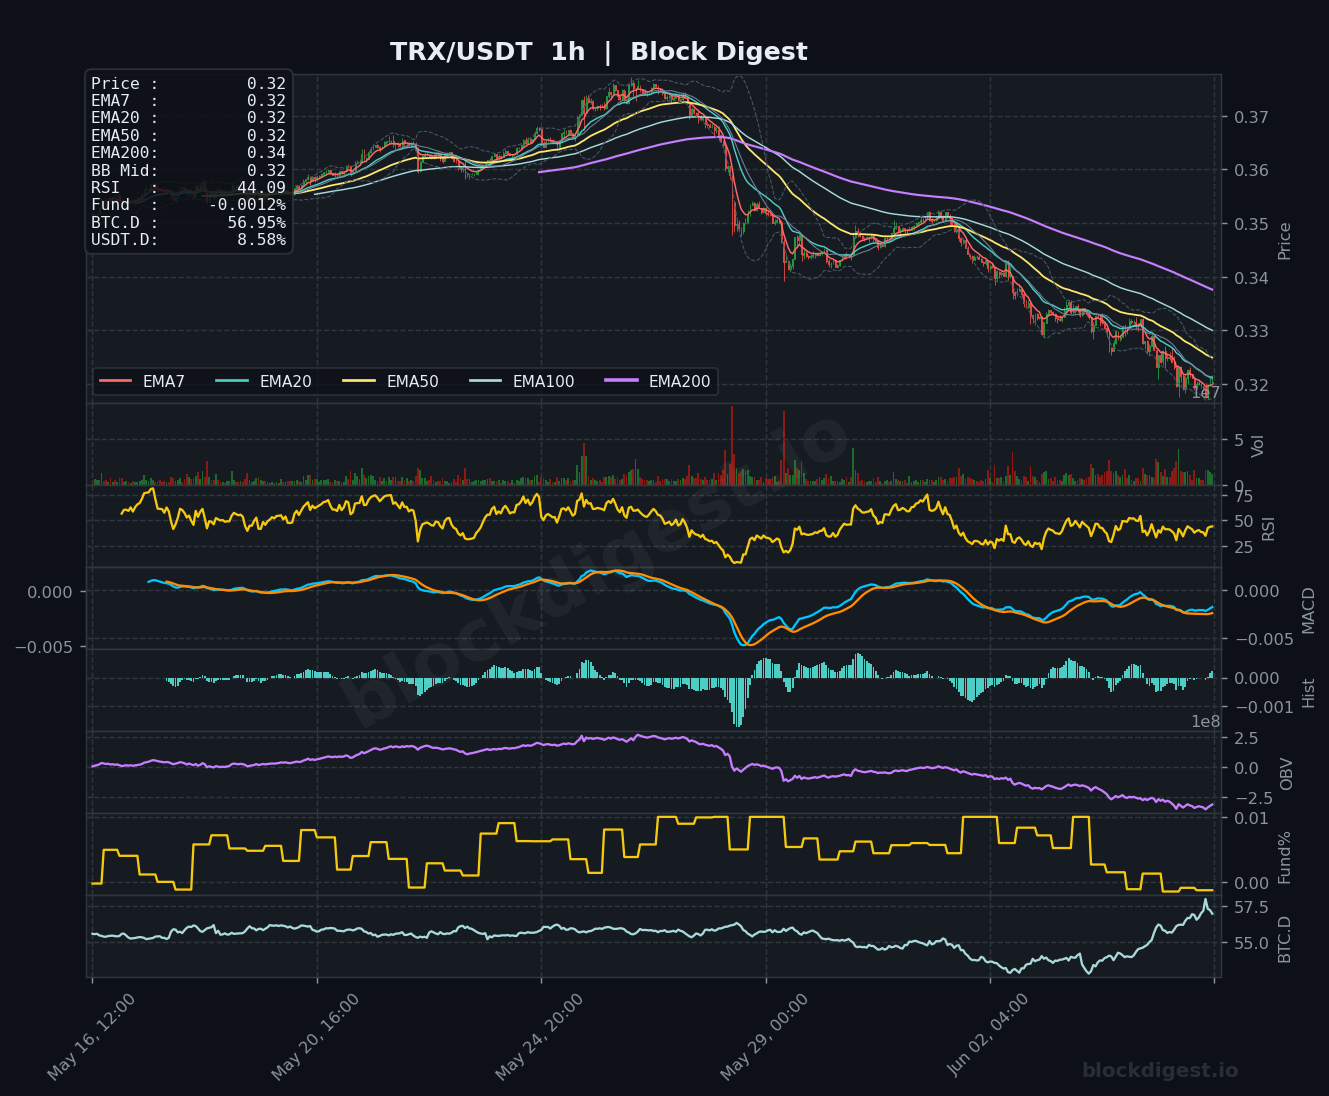Click the 0.35 price axis tick
The width and height of the screenshot is (1329, 1096).
click(1251, 224)
